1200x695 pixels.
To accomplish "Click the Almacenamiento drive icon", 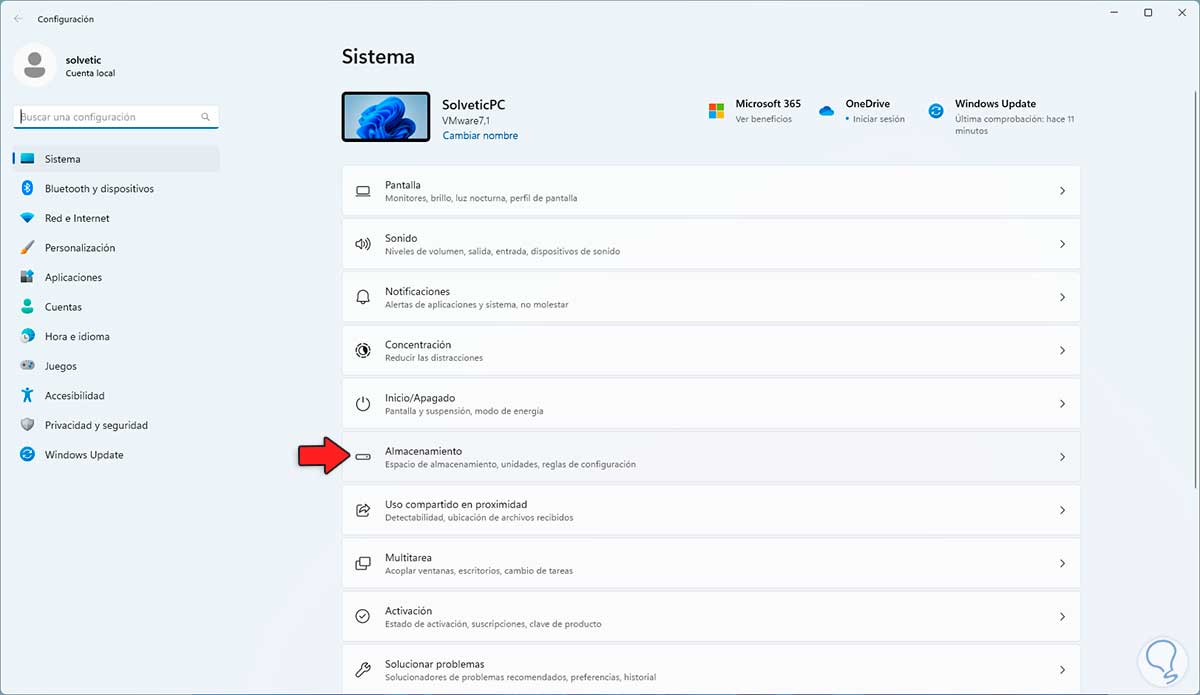I will [x=363, y=457].
